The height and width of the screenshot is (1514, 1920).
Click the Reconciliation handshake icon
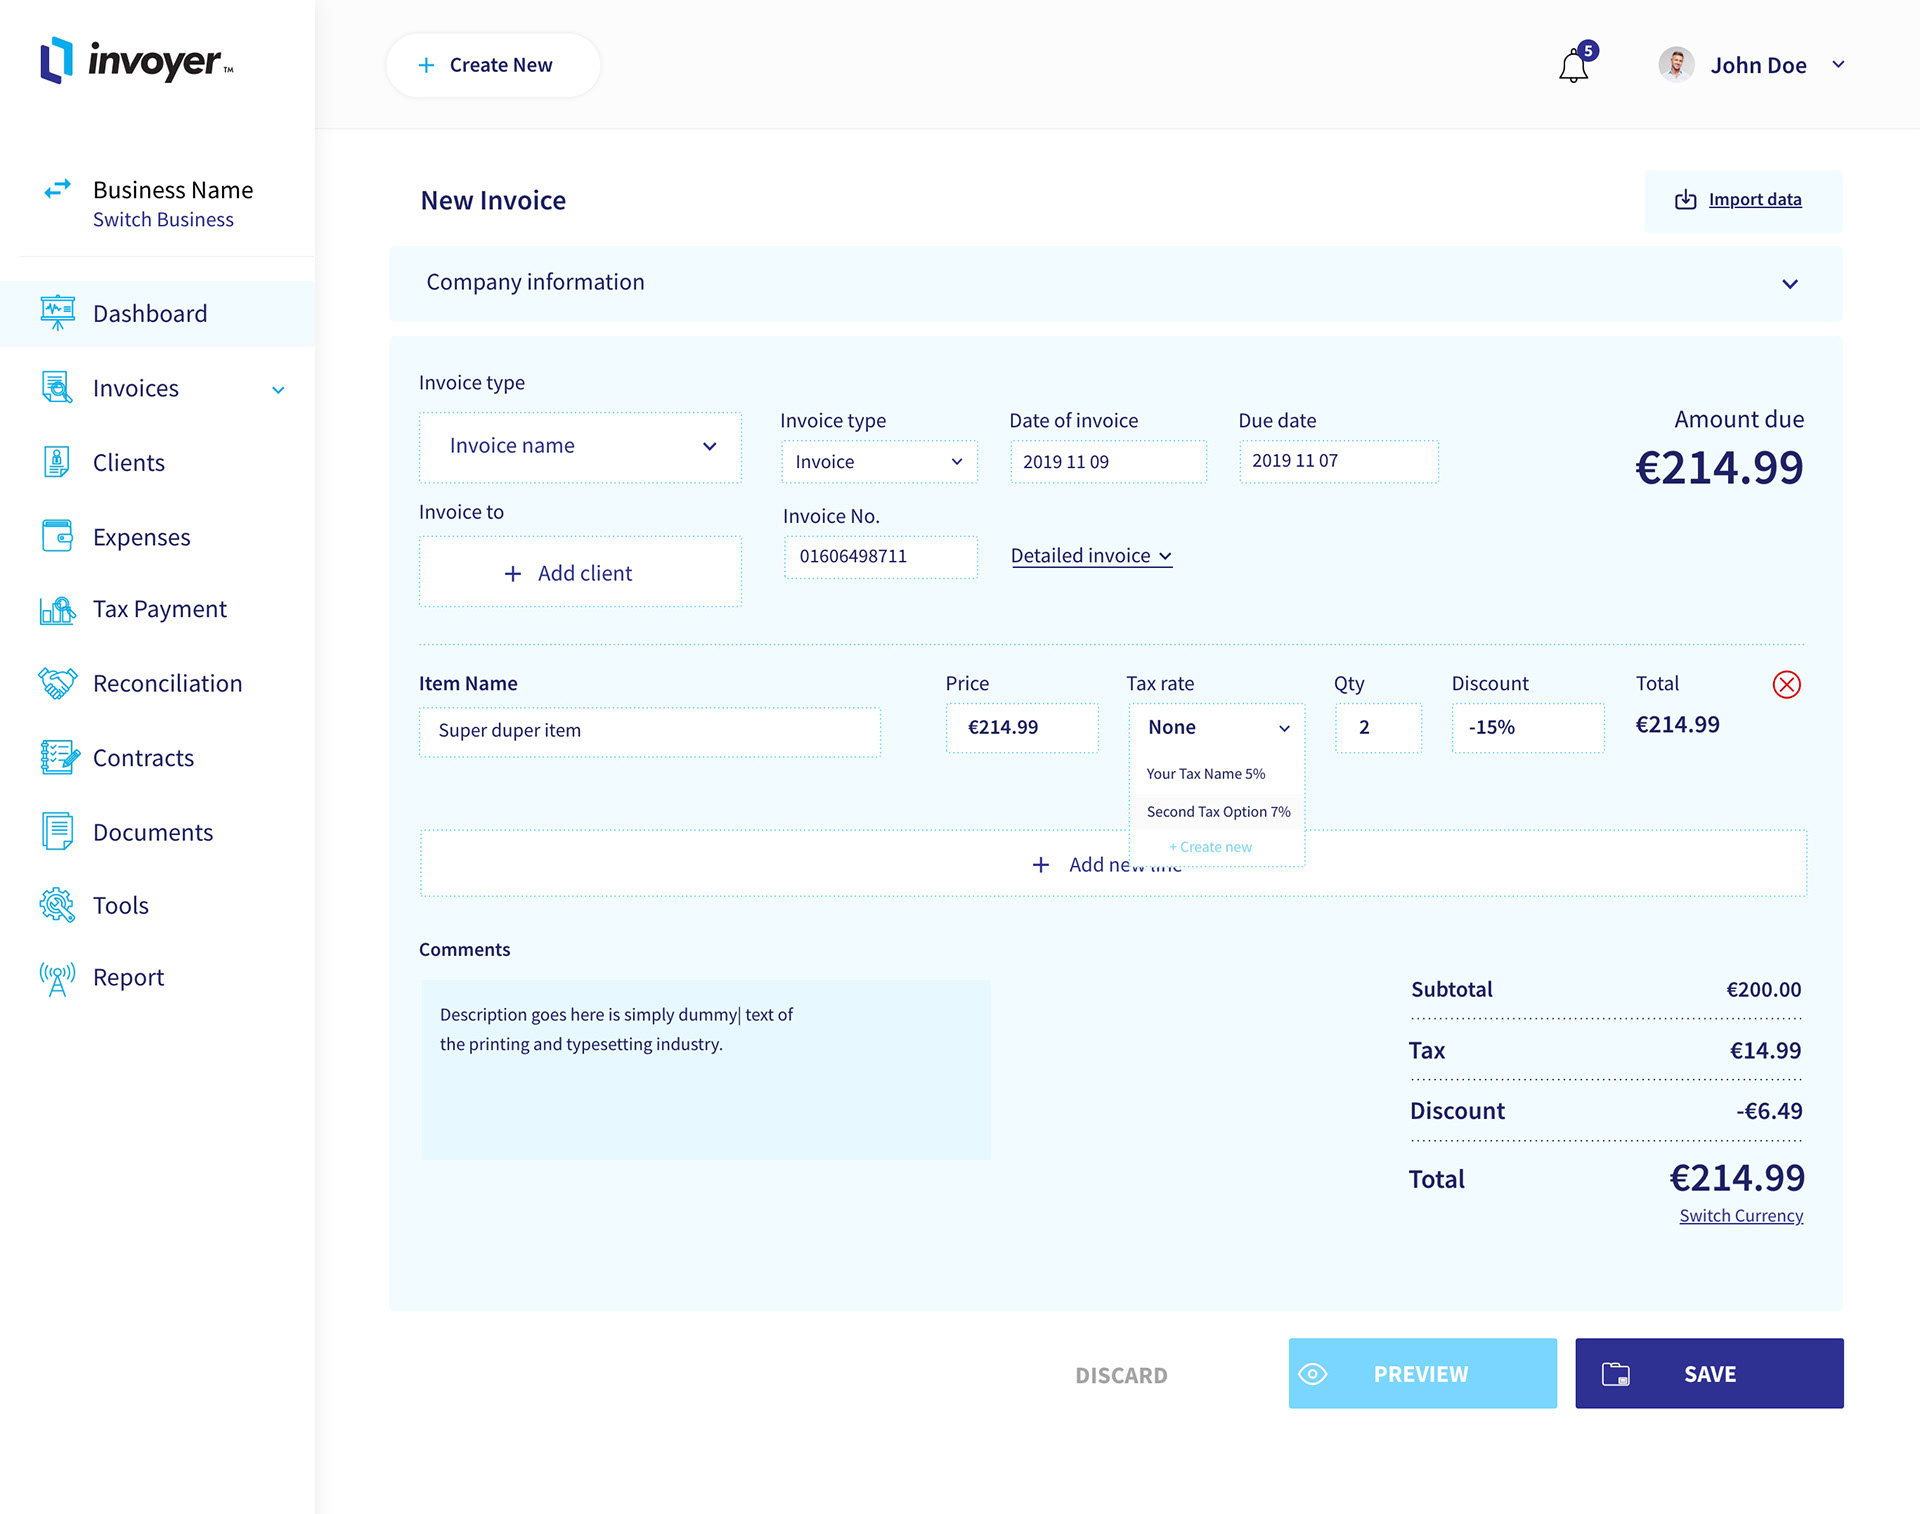tap(57, 683)
